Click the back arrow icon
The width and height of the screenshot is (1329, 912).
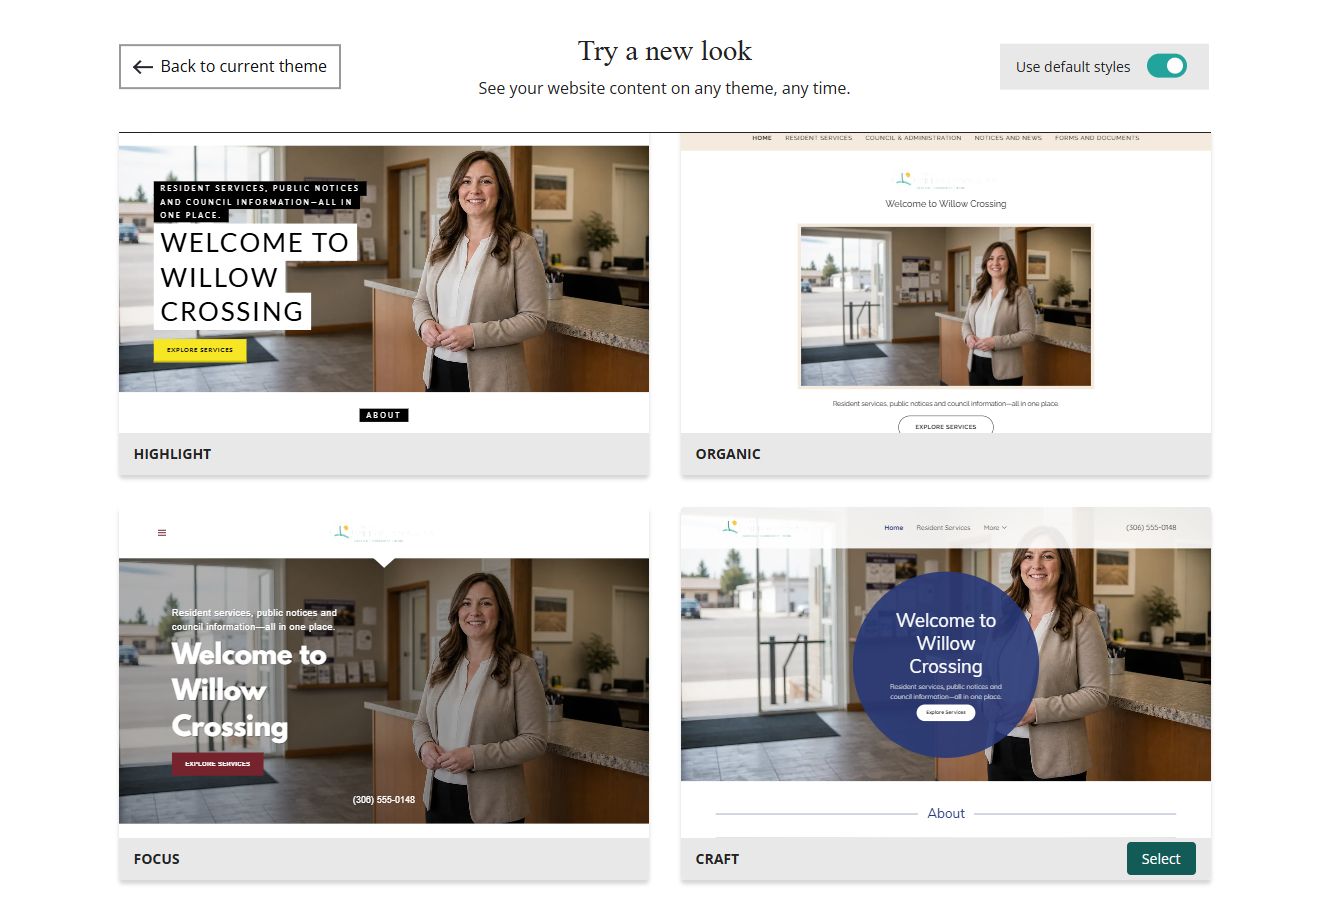click(143, 67)
